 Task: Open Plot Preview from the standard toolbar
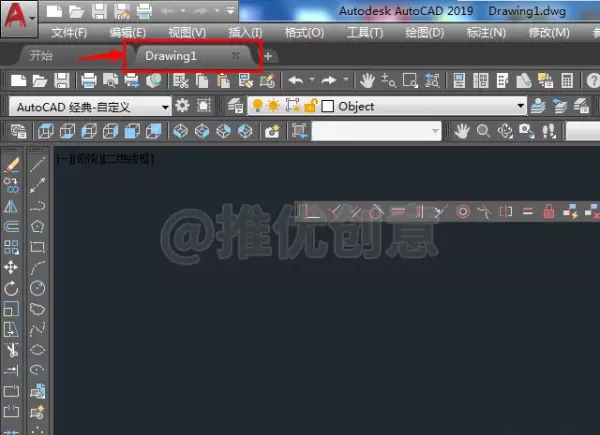point(111,81)
